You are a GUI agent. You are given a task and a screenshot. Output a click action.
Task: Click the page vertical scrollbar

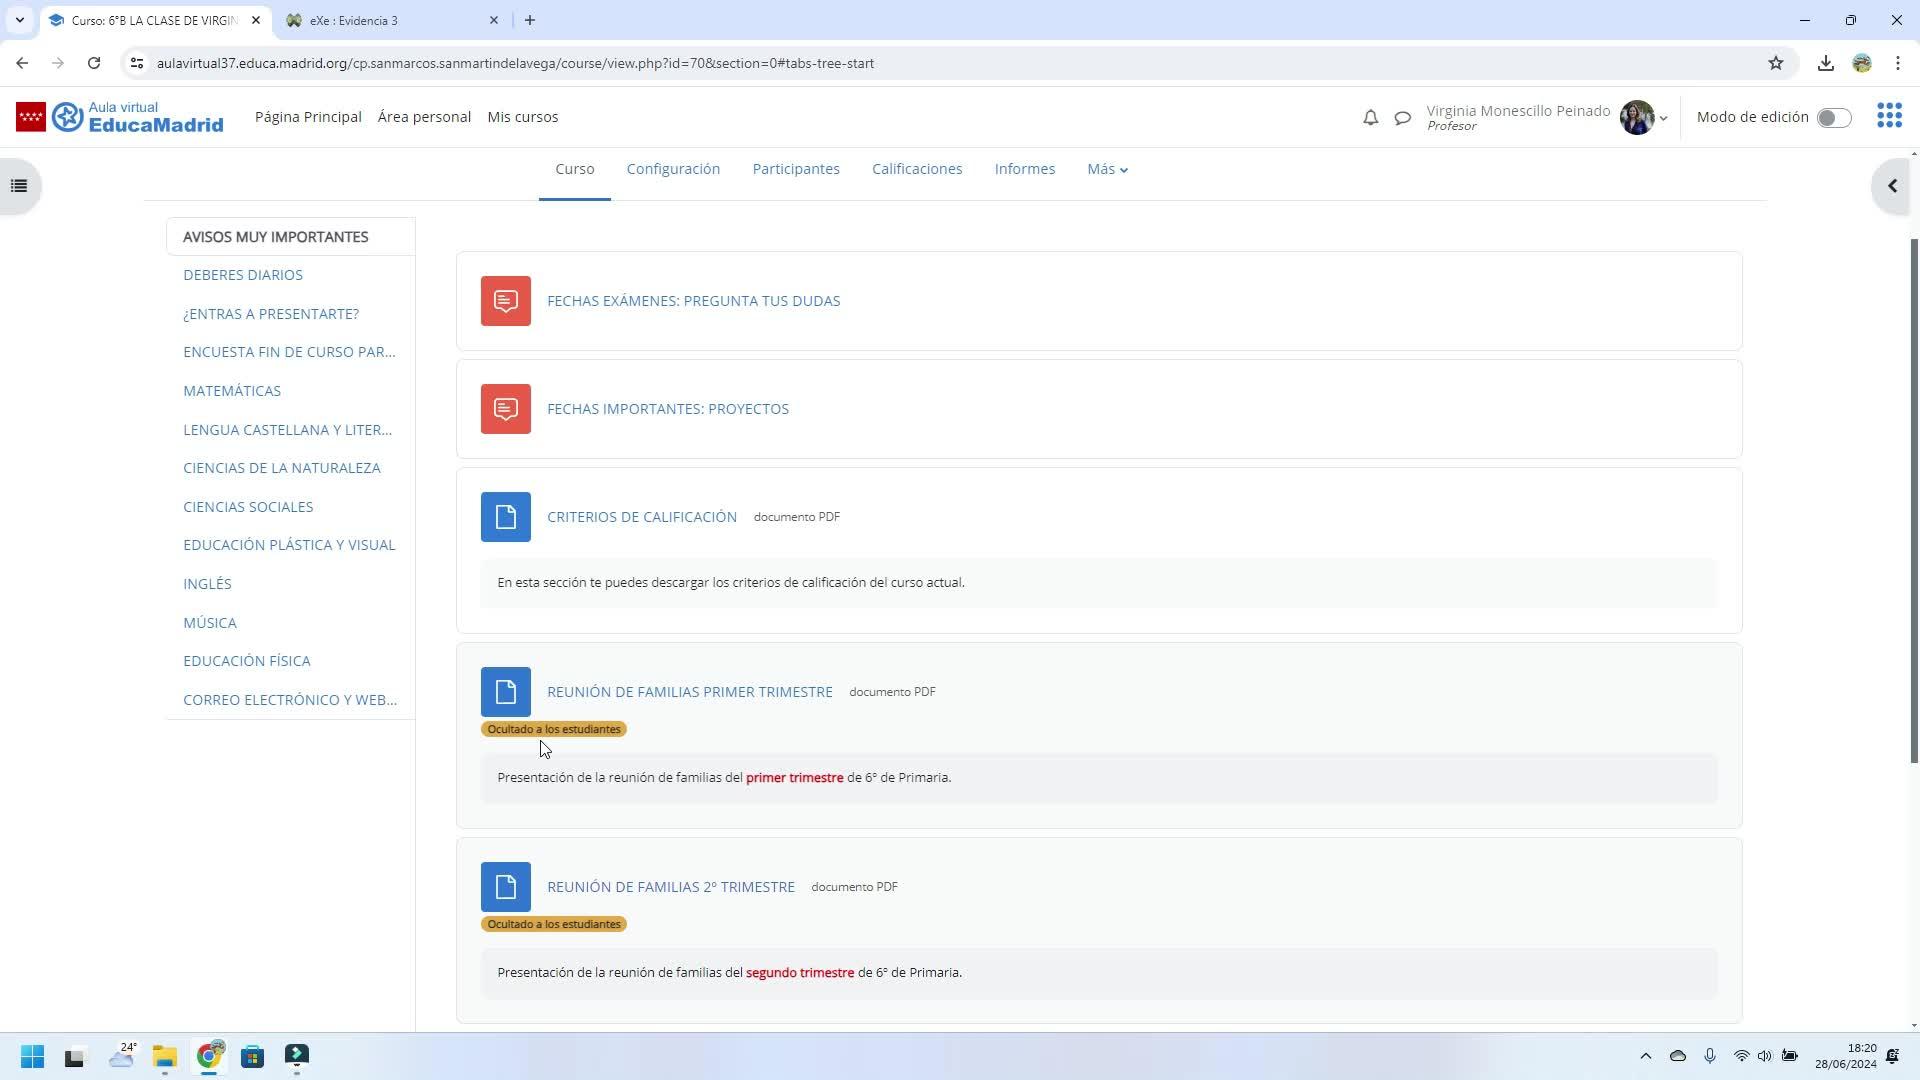pyautogui.click(x=1914, y=500)
